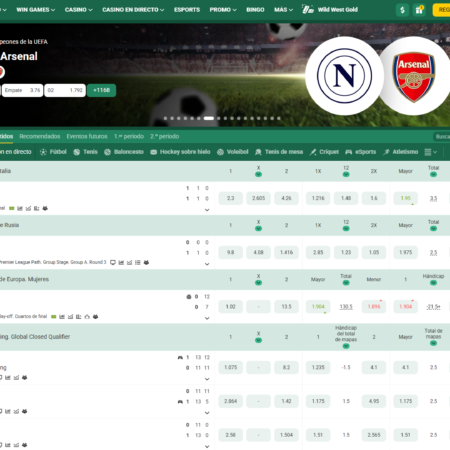The width and height of the screenshot is (450, 450).
Task: Select odds 2.864 in qualifier match
Action: (x=230, y=401)
